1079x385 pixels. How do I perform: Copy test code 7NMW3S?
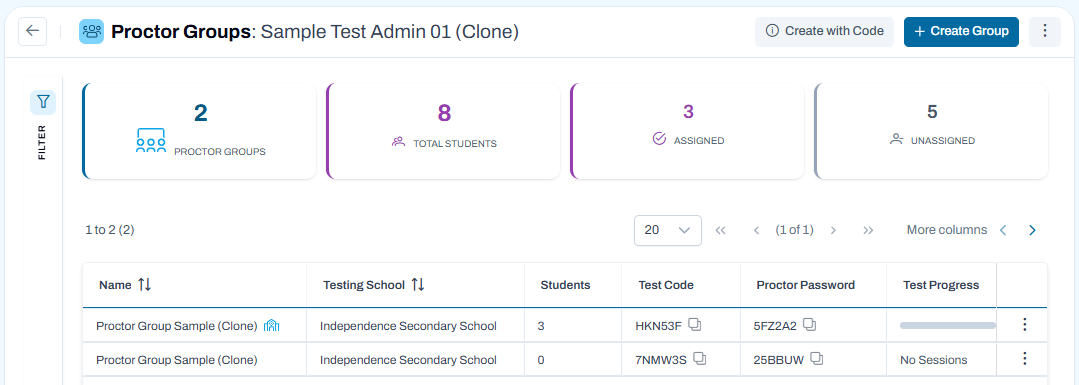(700, 359)
